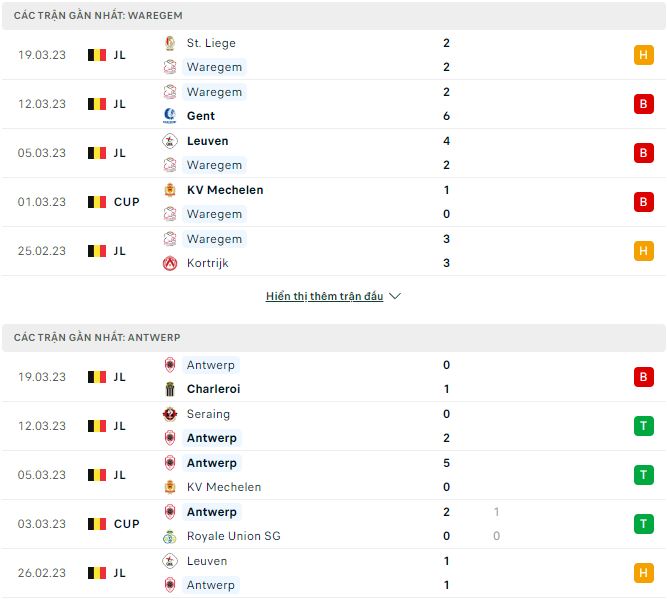The image size is (667, 599).
Task: Click the Waregem team name in Kortrijk match
Action: pos(214,239)
